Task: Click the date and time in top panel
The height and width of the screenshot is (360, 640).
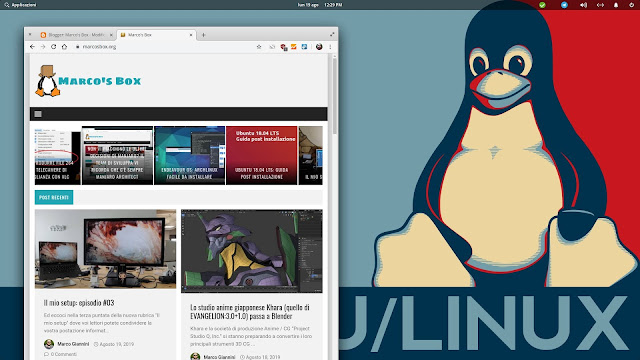Action: 320,5
